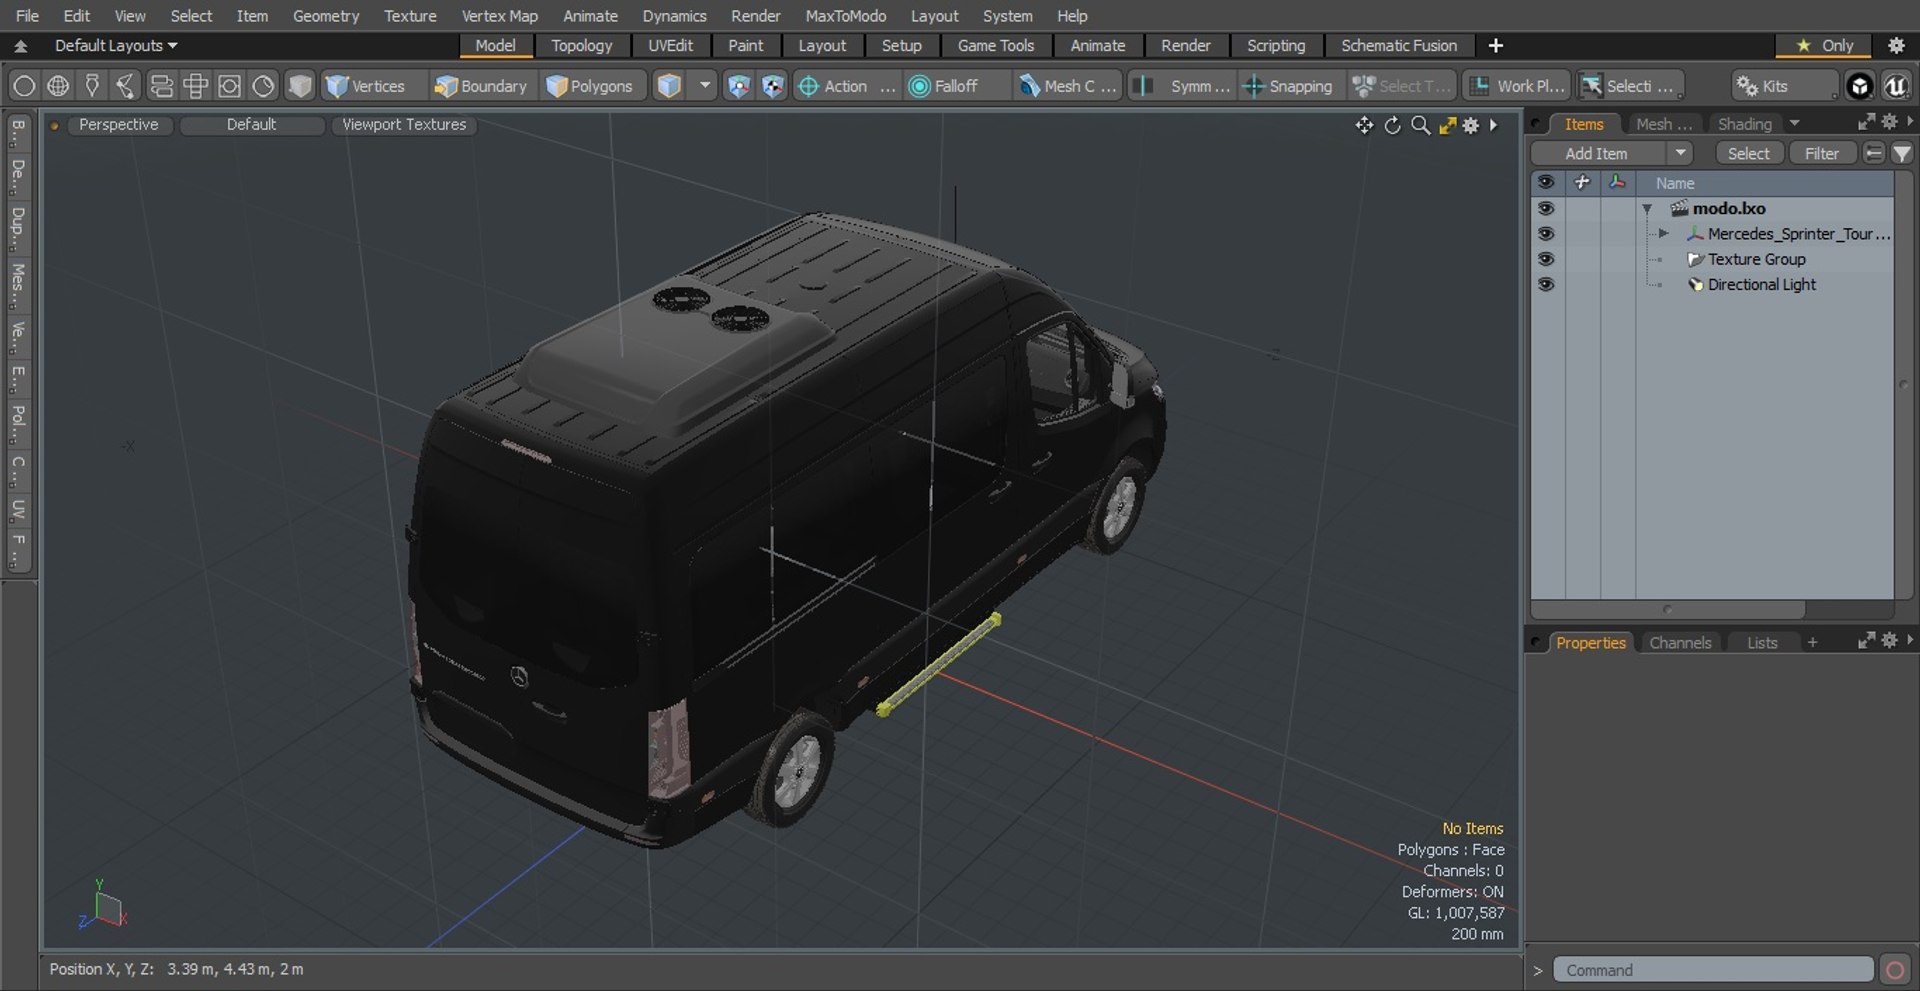Open the Default Layouts dropdown
This screenshot has width=1920, height=991.
point(116,45)
